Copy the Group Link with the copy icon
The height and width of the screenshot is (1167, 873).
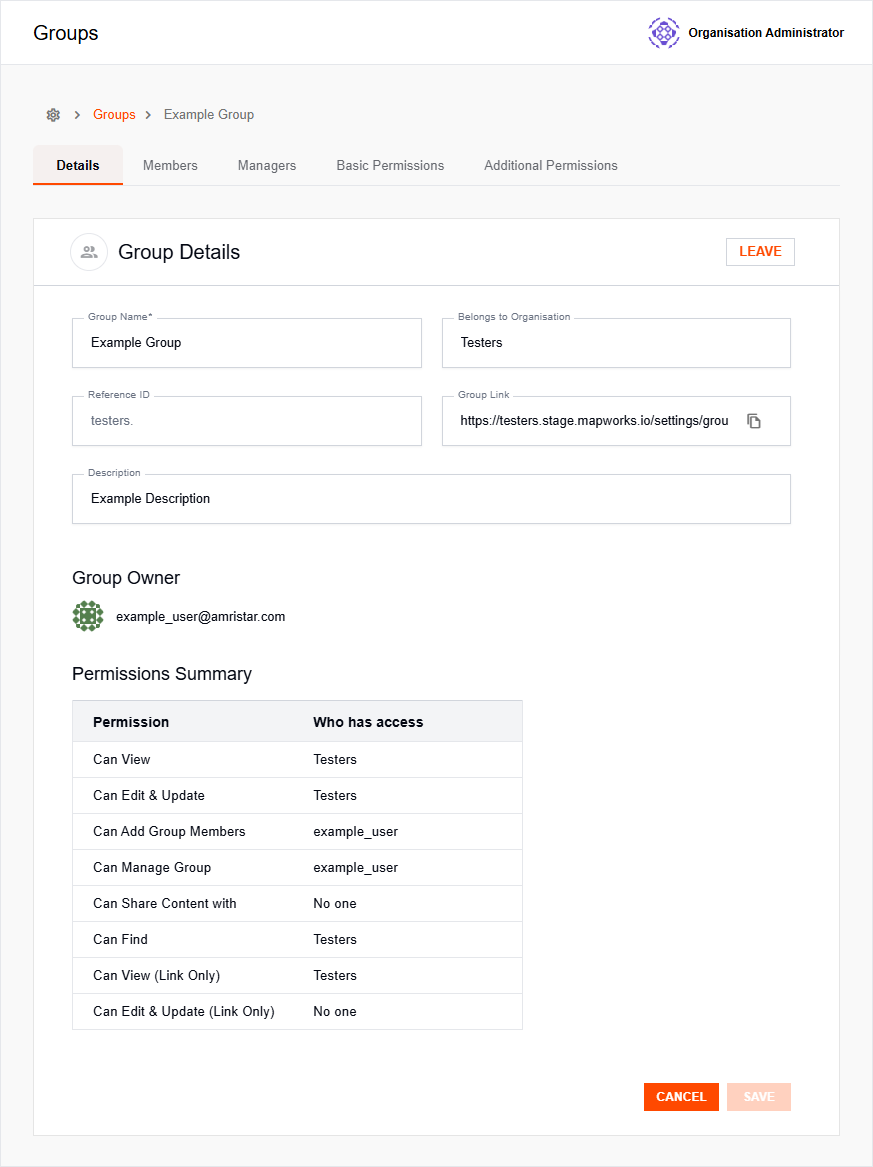(754, 421)
